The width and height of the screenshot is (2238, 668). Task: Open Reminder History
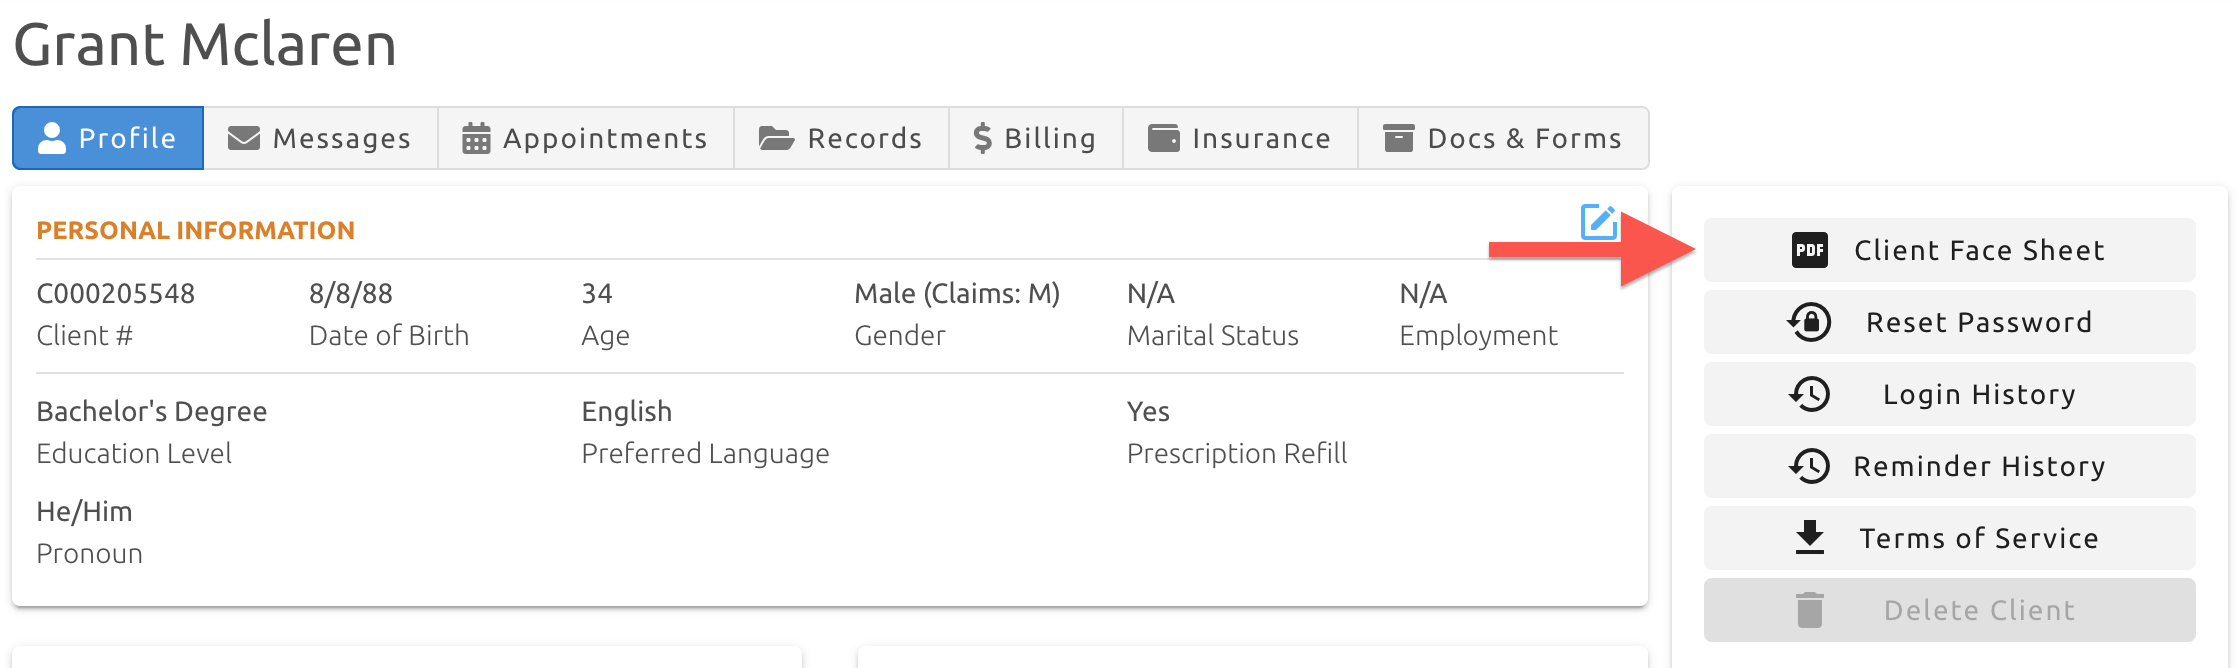pyautogui.click(x=1950, y=466)
